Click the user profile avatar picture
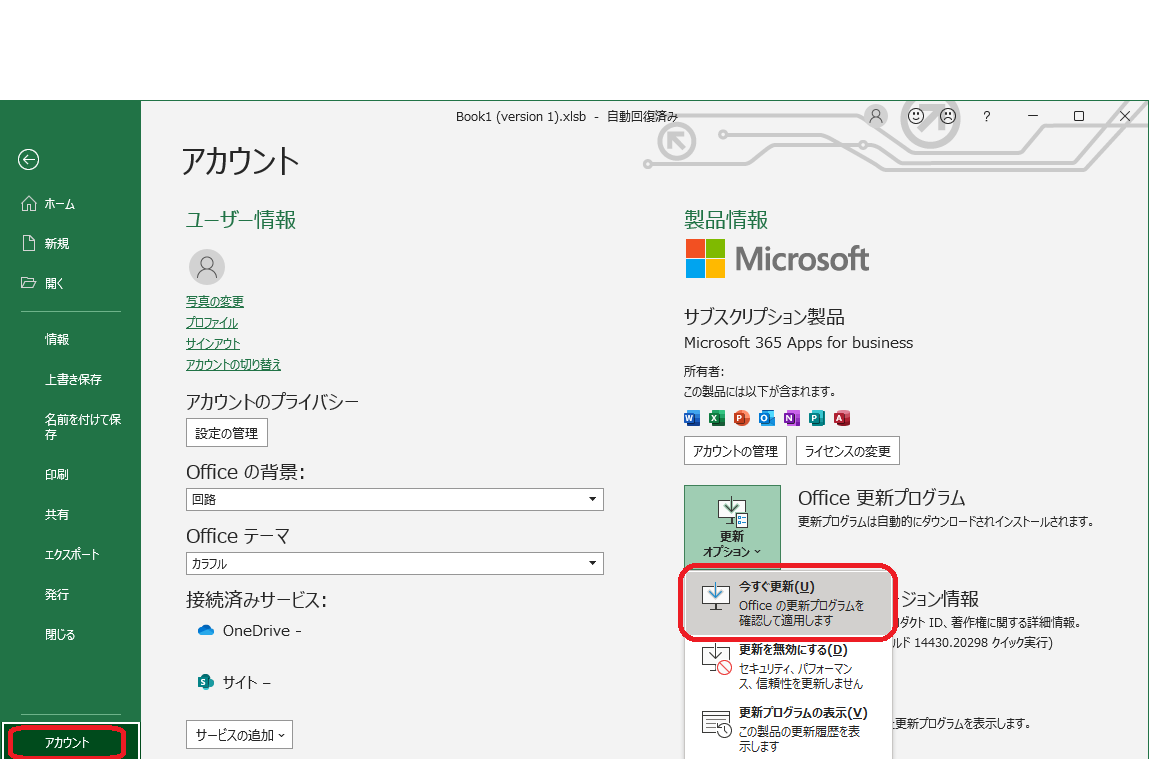1149x759 pixels. [207, 267]
